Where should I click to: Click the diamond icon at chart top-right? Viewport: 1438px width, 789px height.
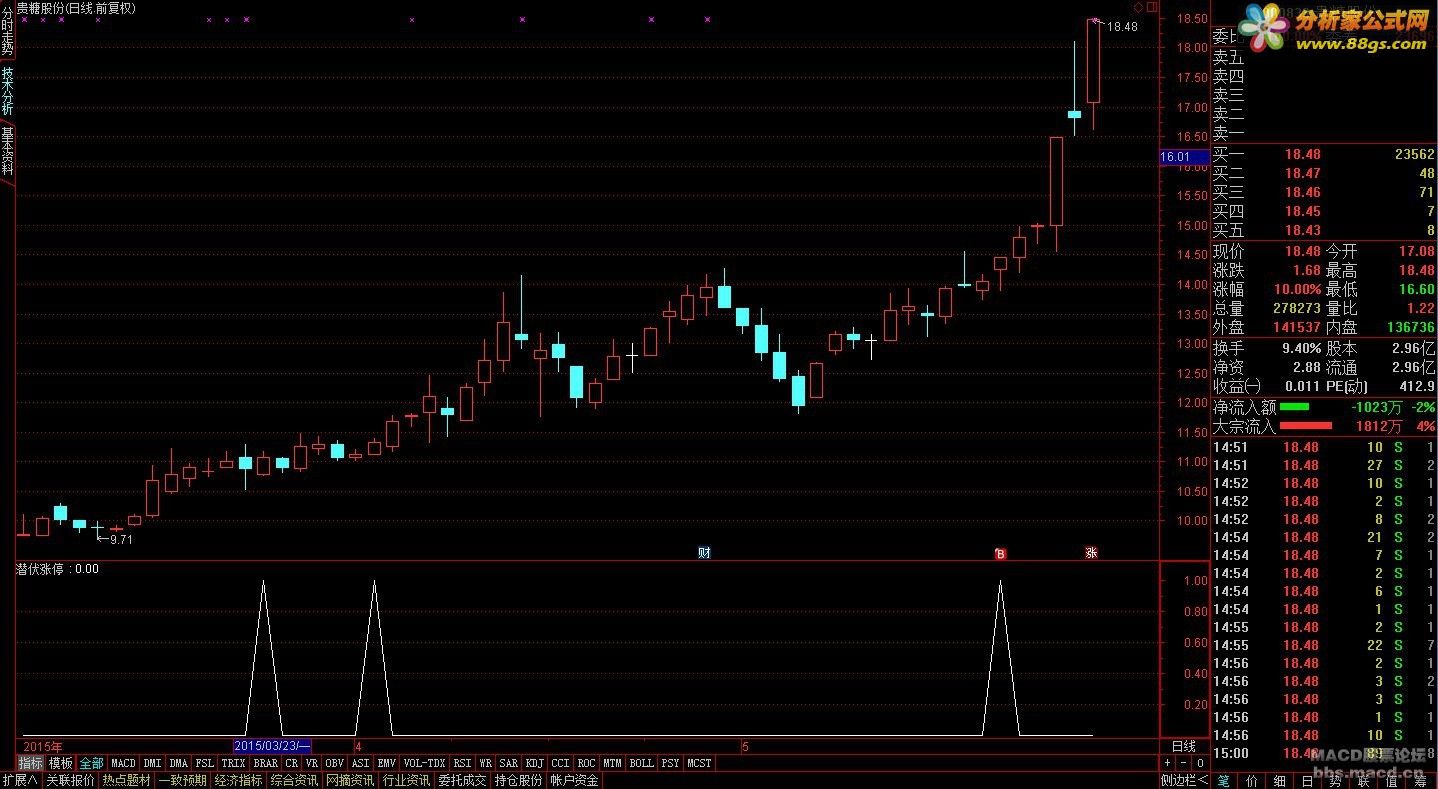coord(1138,7)
